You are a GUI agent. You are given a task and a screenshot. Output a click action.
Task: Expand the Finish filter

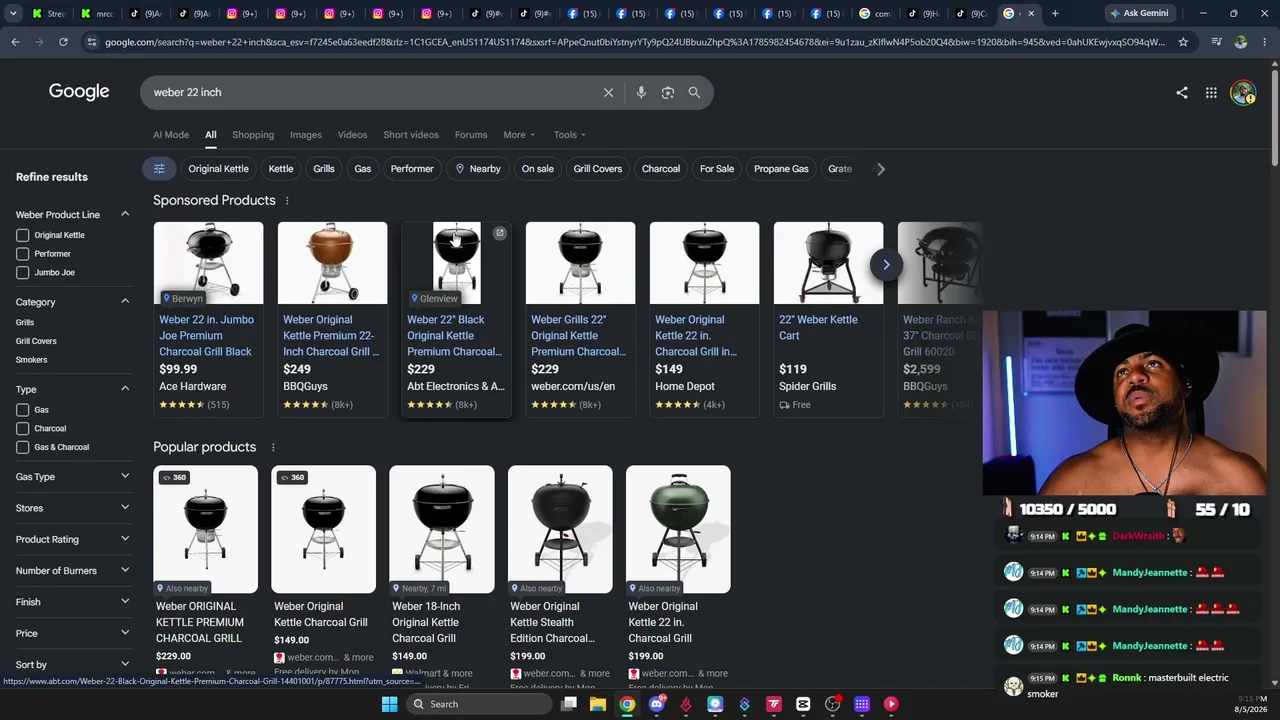point(125,601)
